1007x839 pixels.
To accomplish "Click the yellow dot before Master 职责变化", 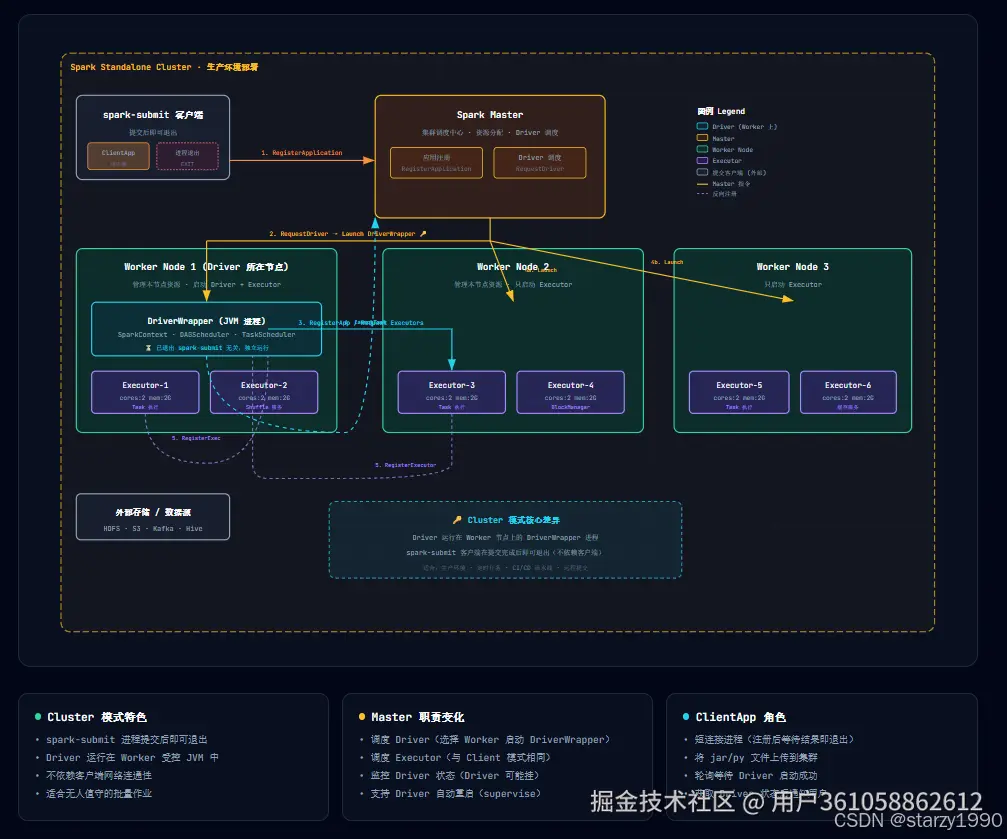I will (362, 716).
